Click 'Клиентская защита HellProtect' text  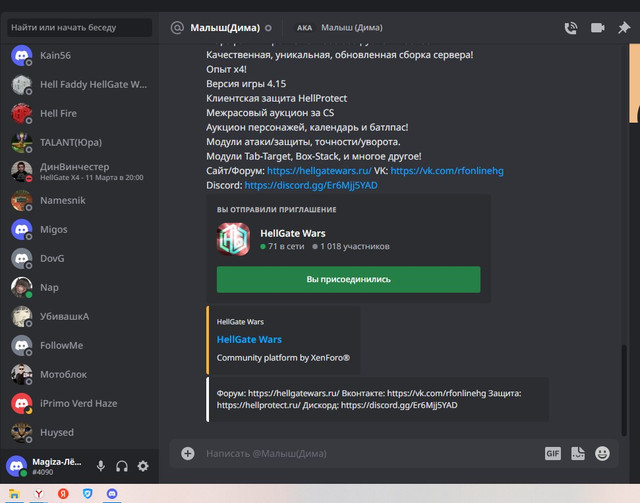(276, 98)
